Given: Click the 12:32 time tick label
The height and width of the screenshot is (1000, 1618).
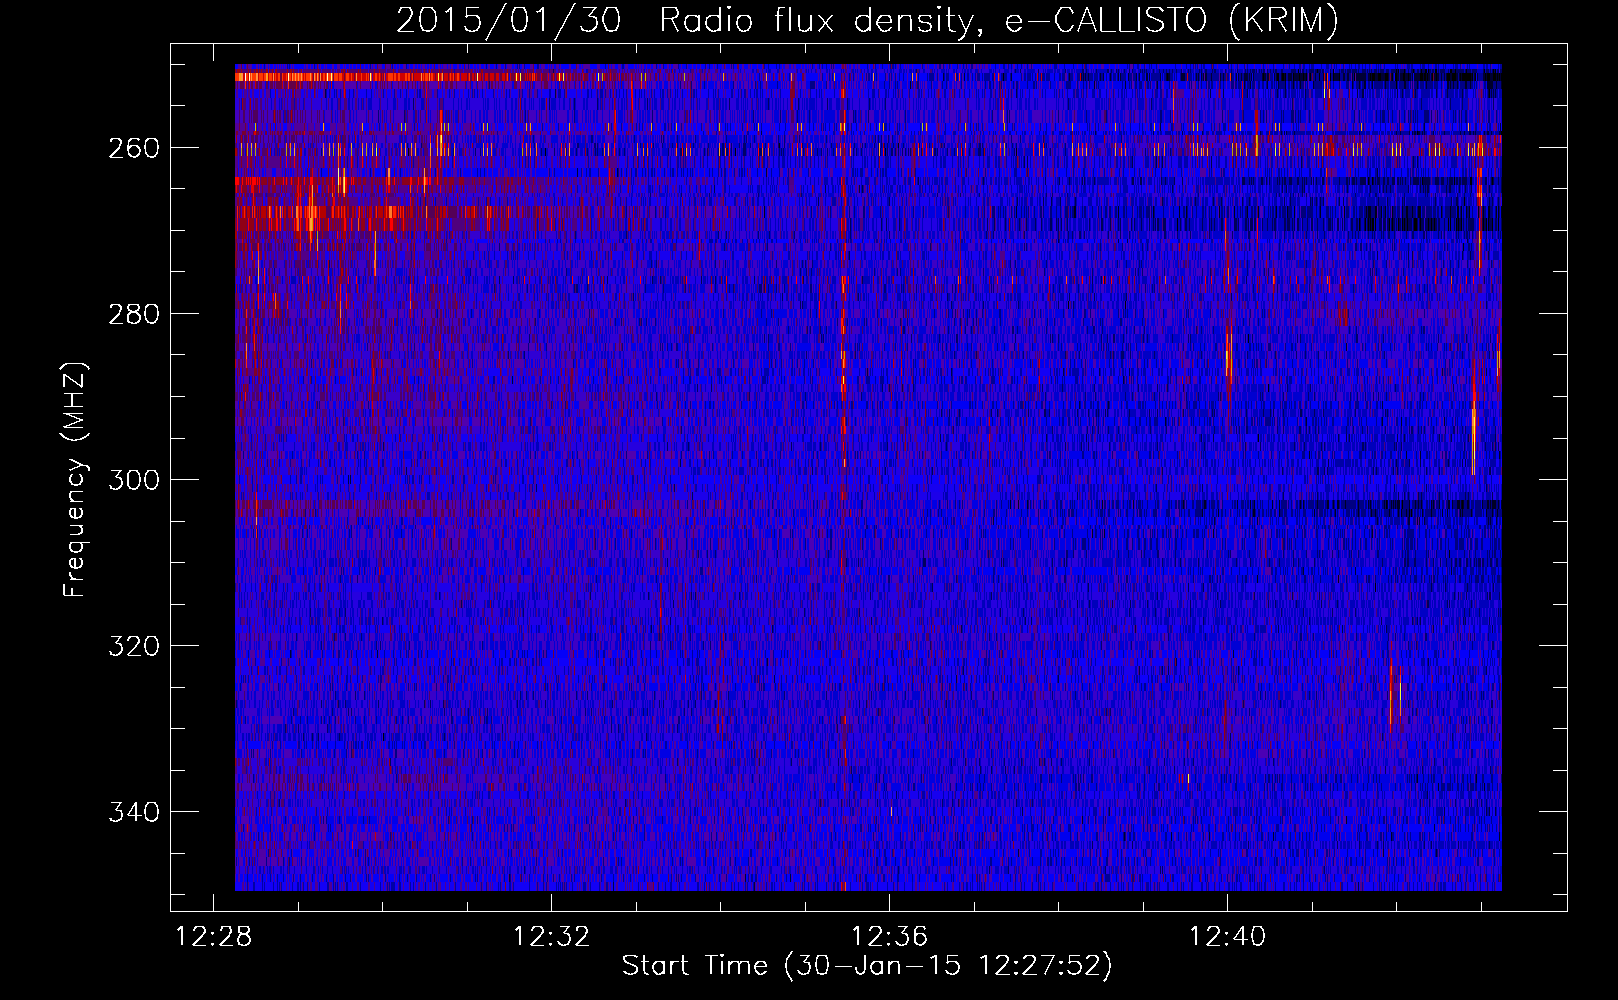Looking at the screenshot, I should click(x=551, y=937).
